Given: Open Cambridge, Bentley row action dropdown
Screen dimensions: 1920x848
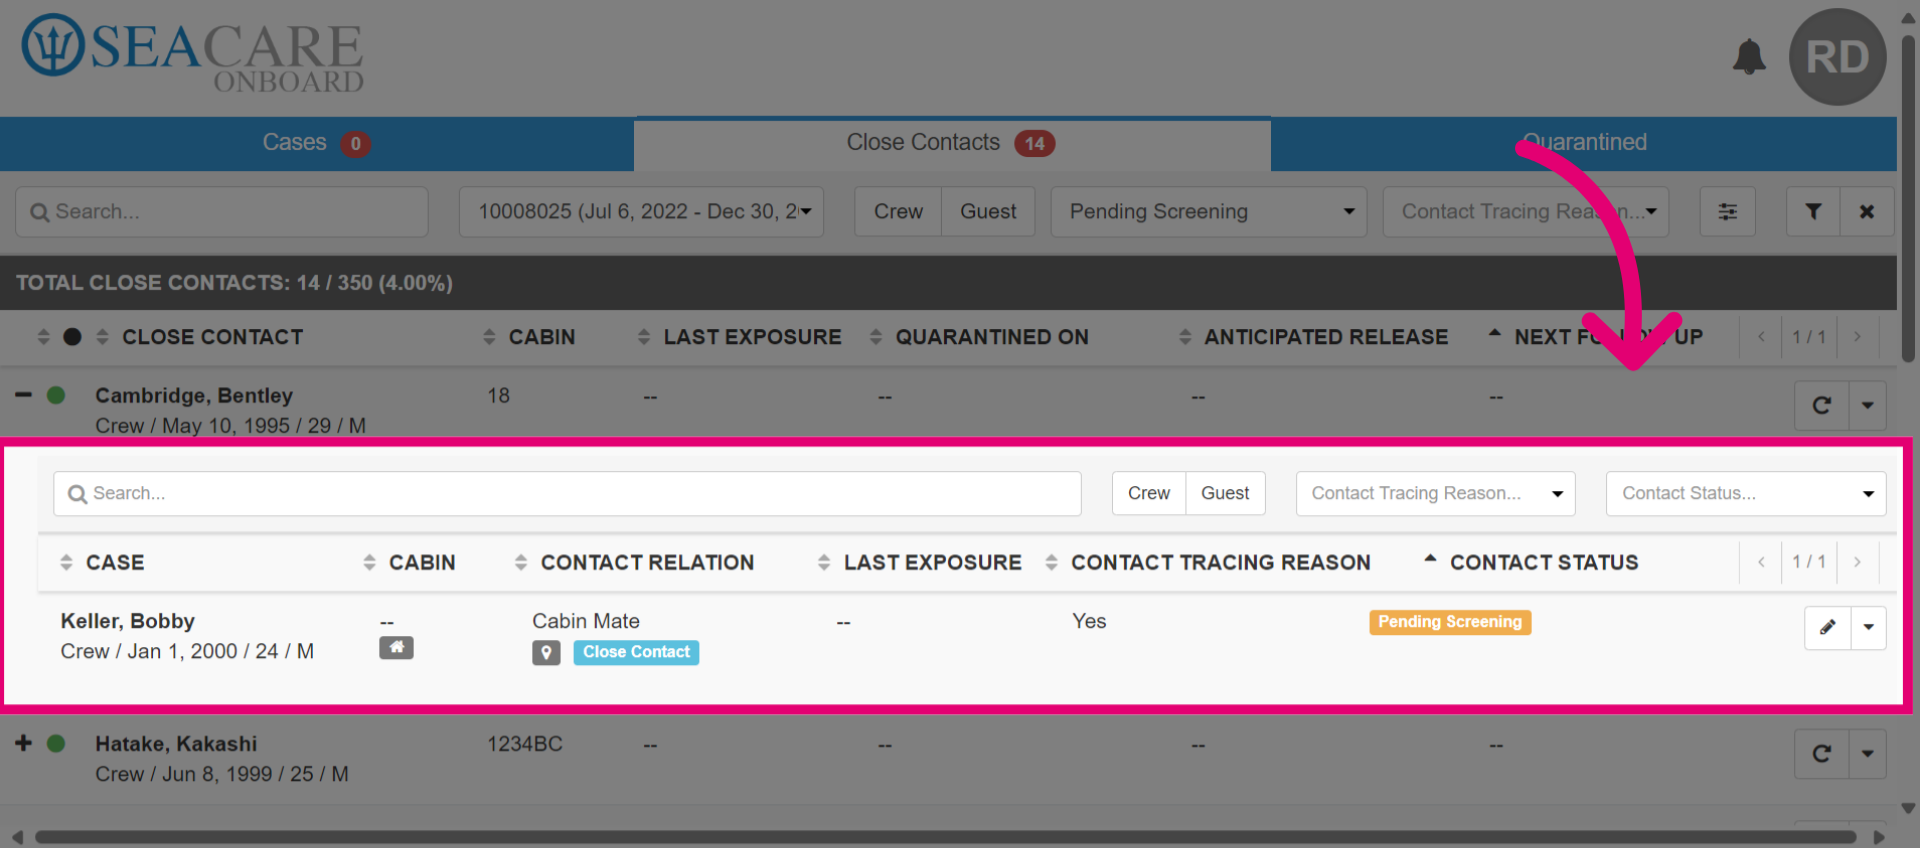Looking at the screenshot, I should 1867,405.
